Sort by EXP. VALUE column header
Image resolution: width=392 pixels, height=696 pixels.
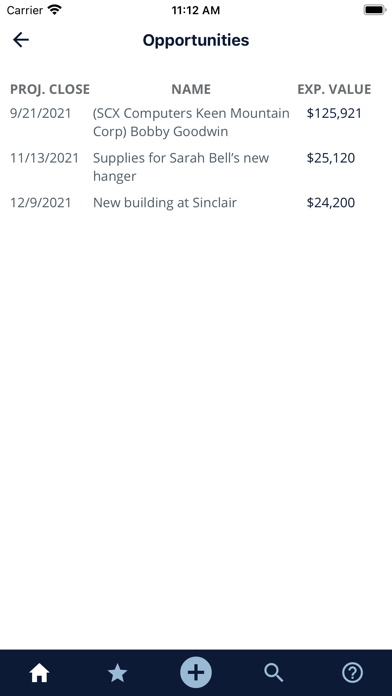coord(334,89)
